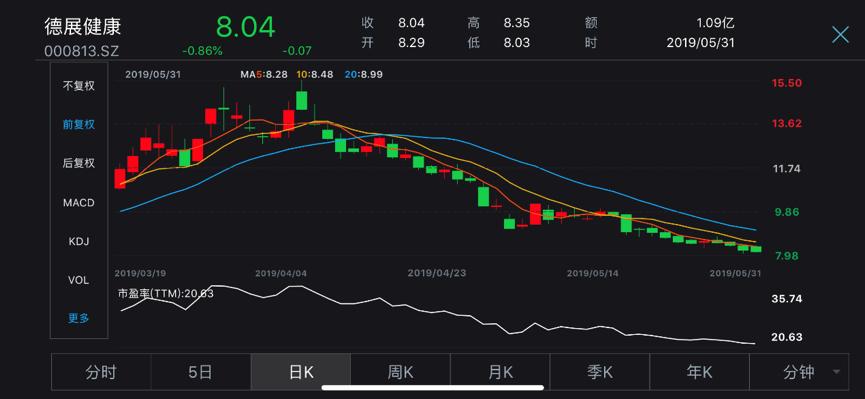Screen dimensions: 865x399
Task: Close the chart with the X icon
Action: pyautogui.click(x=840, y=35)
